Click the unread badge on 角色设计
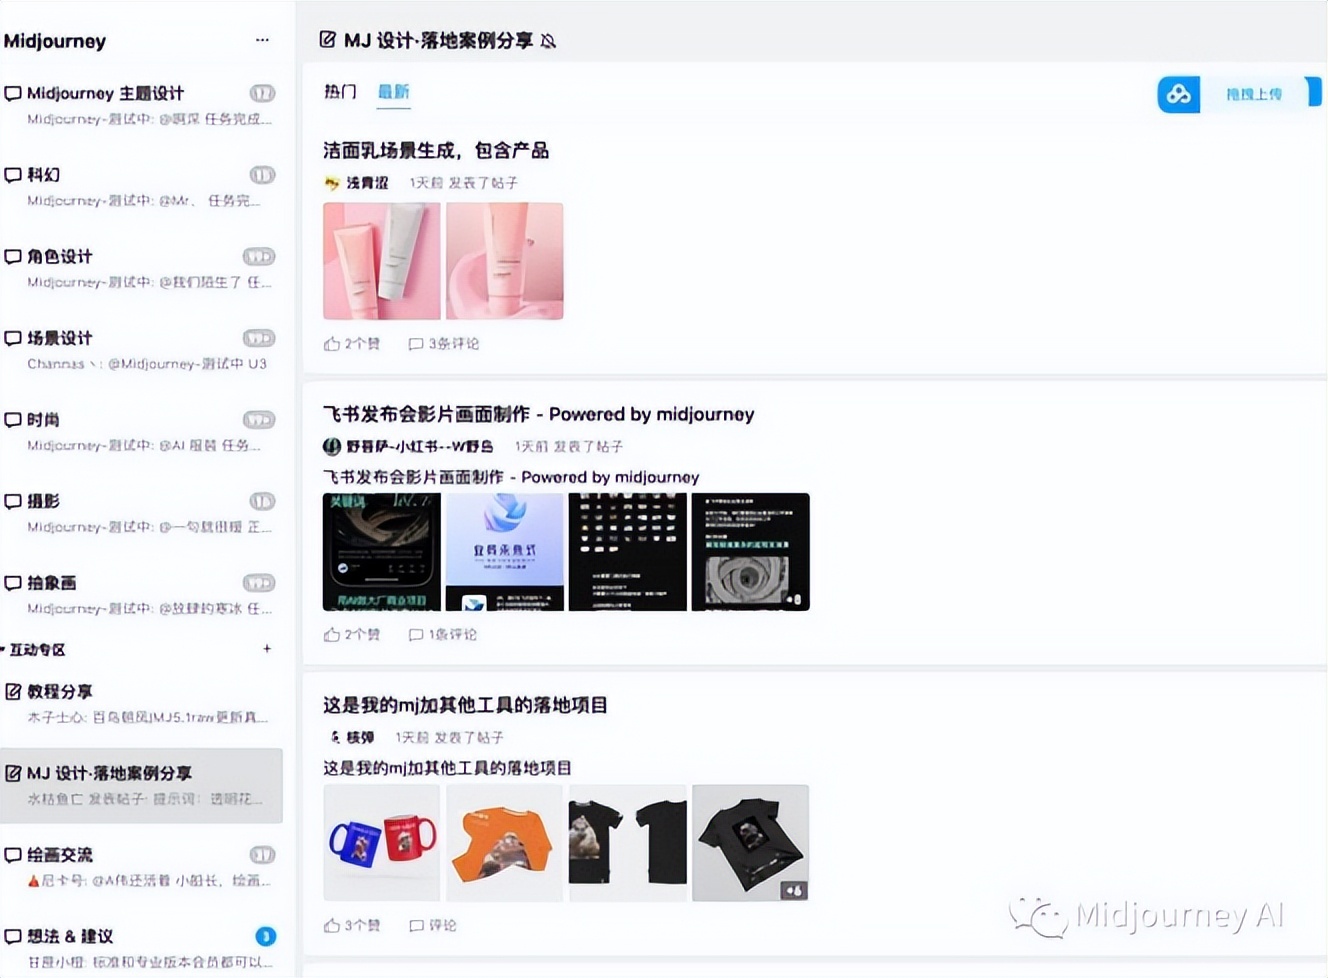Image resolution: width=1328 pixels, height=978 pixels. 259,257
